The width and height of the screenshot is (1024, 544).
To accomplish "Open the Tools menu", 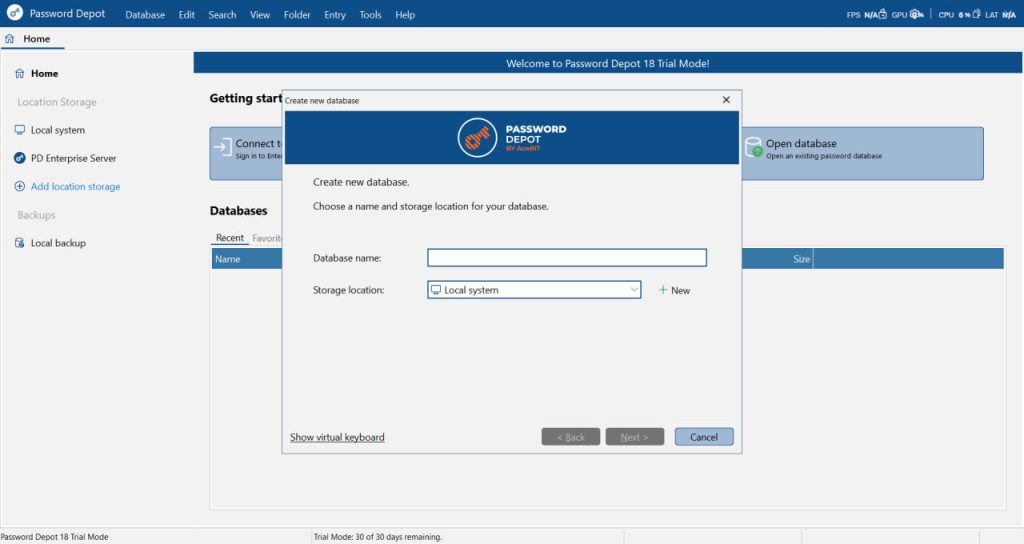I will tap(370, 14).
